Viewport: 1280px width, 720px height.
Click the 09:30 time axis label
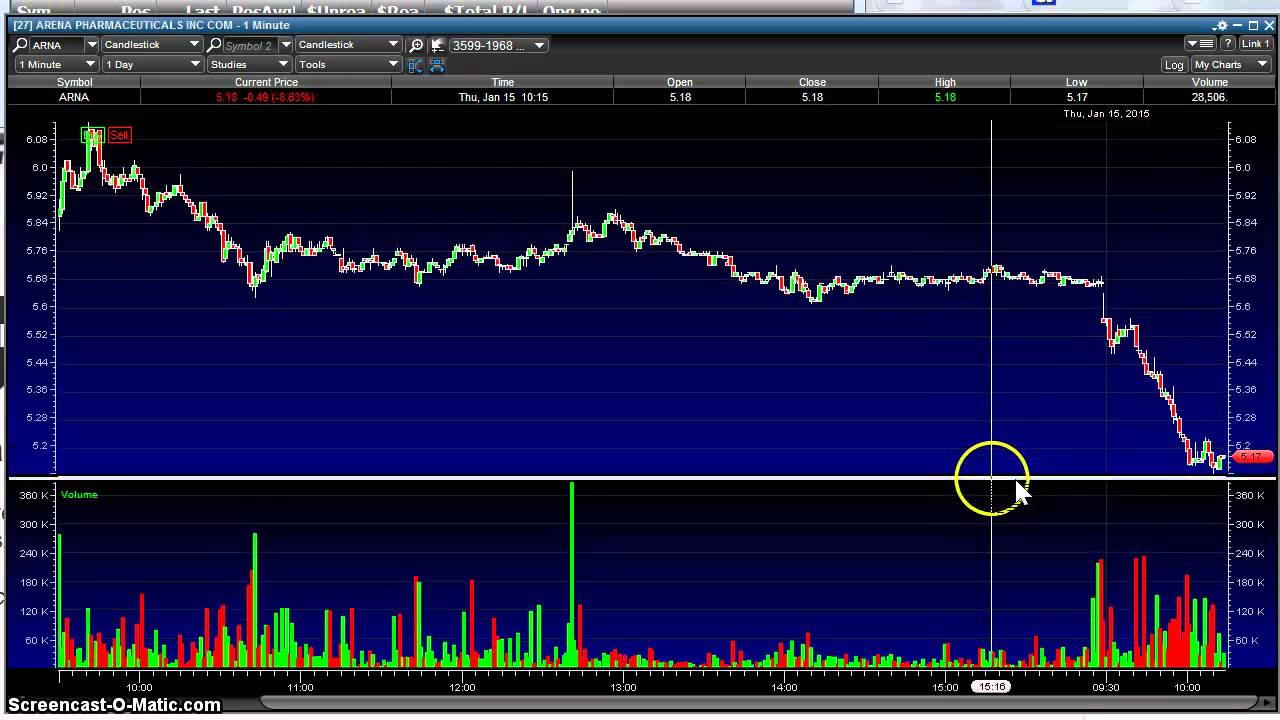1106,687
